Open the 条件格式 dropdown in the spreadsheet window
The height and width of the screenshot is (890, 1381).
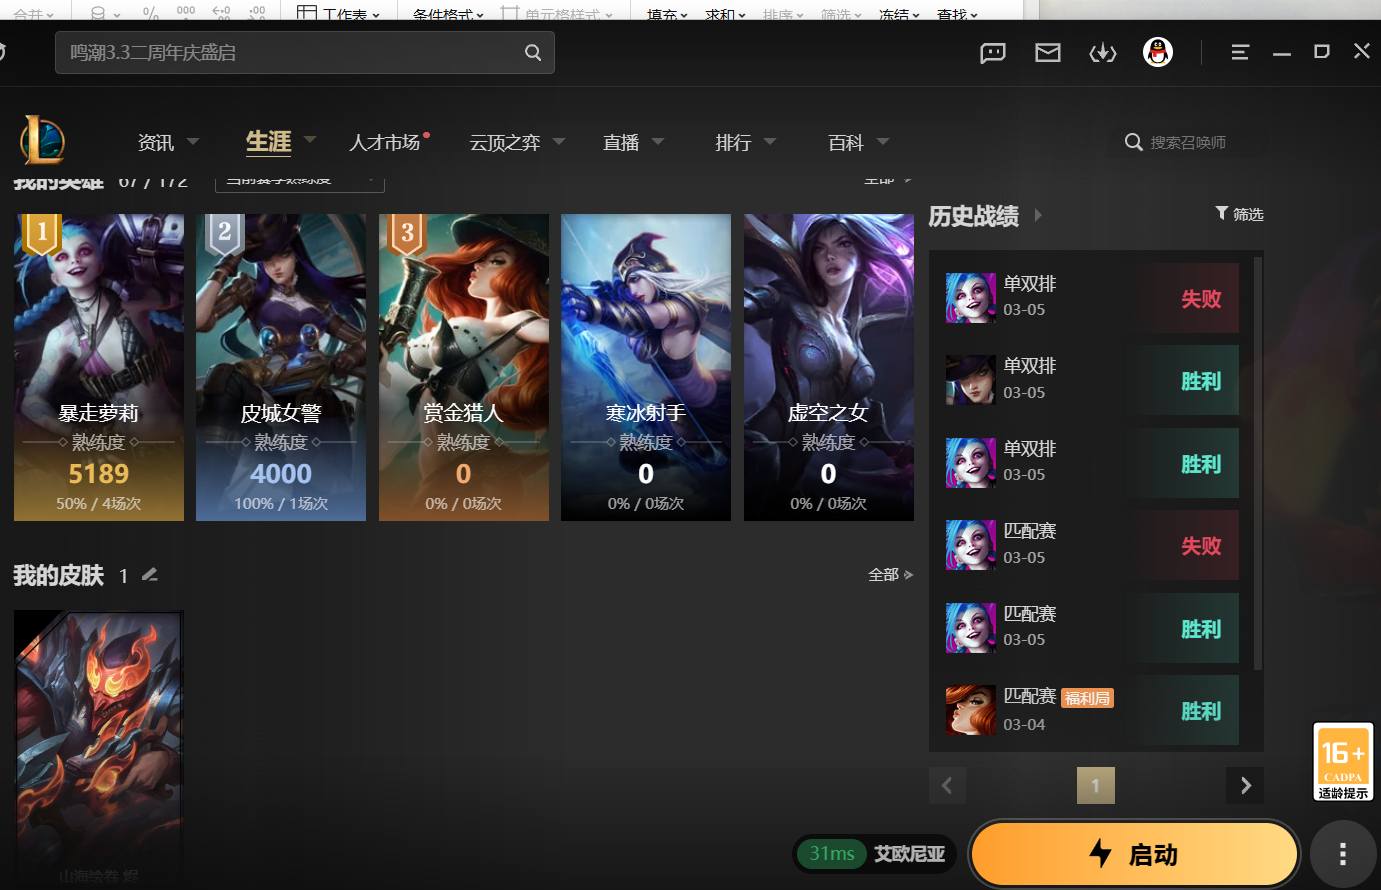[x=448, y=14]
